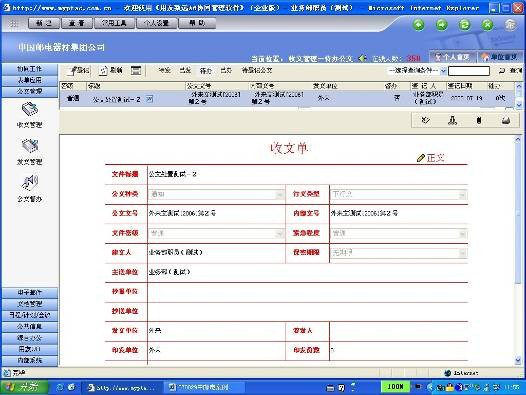Open 公共信息 sidebar section
Screen dimensions: 526x395
coord(30,327)
